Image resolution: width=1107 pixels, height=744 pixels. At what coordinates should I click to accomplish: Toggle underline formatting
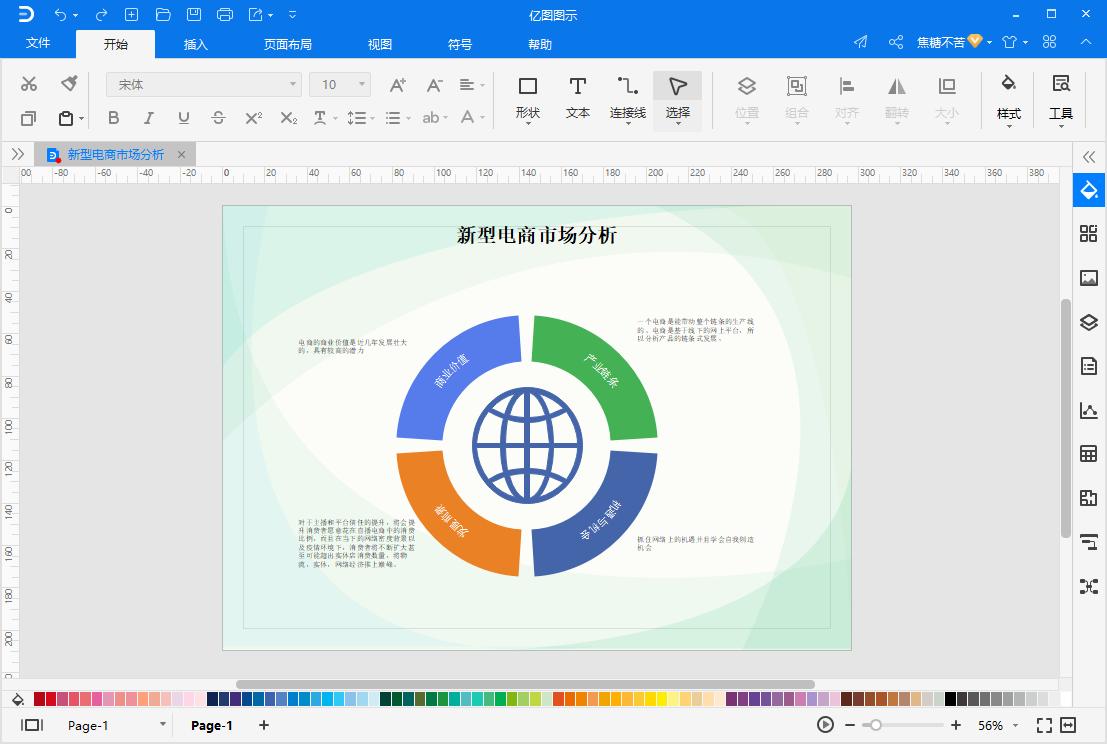(x=183, y=118)
